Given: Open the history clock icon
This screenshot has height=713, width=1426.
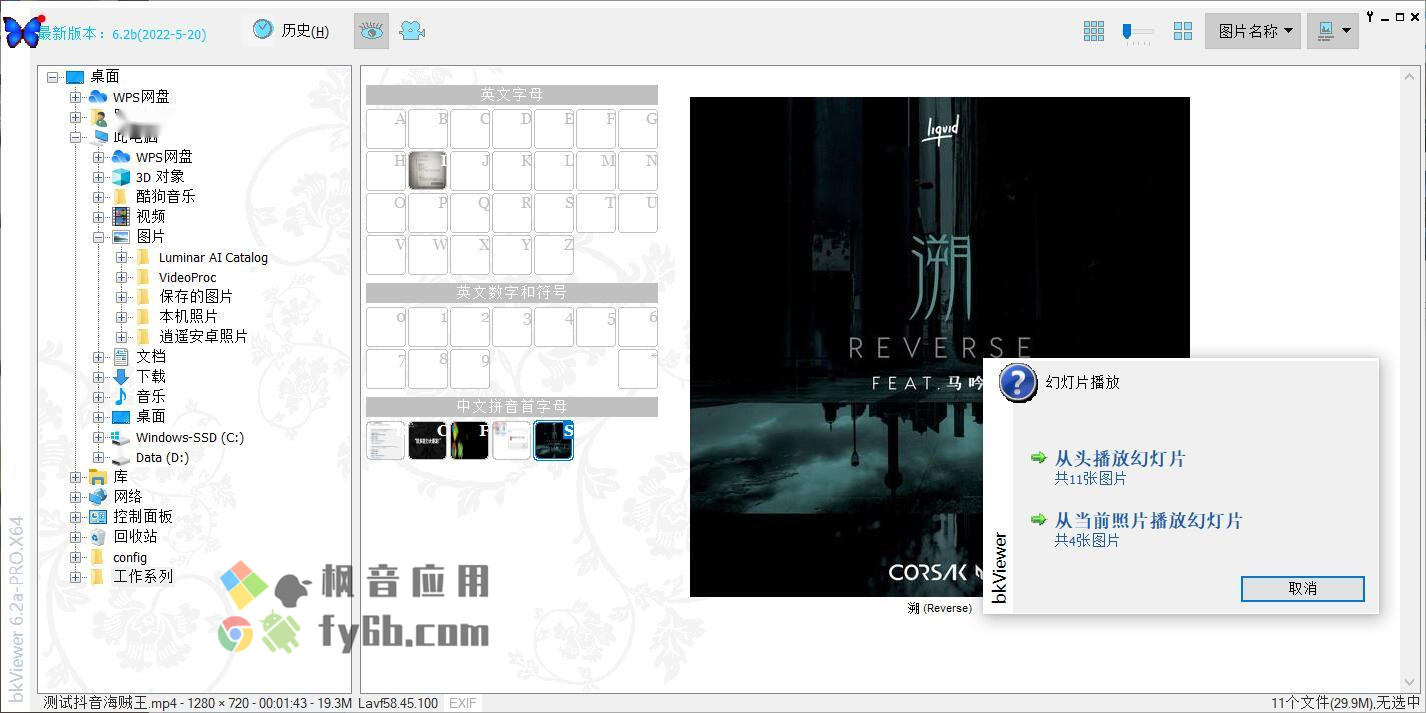Looking at the screenshot, I should (263, 30).
